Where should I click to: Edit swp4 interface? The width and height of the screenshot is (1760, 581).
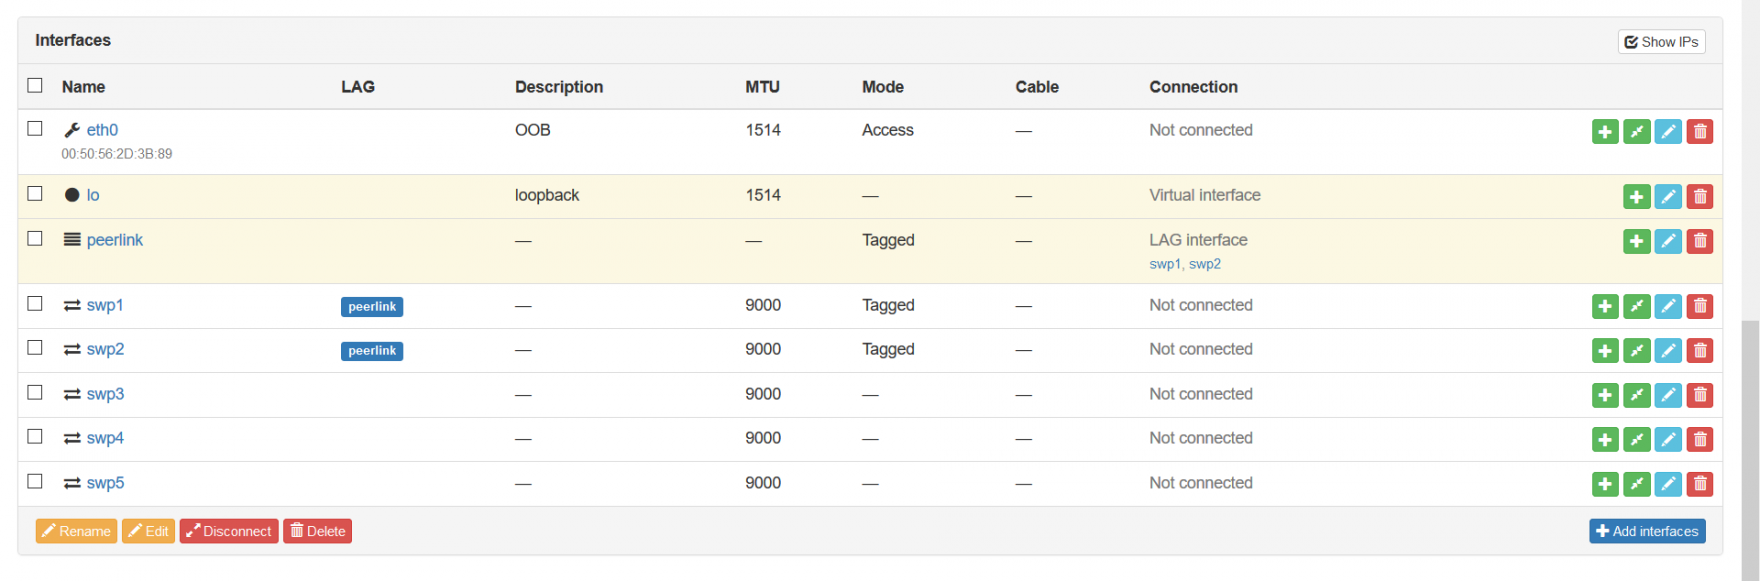(1668, 439)
